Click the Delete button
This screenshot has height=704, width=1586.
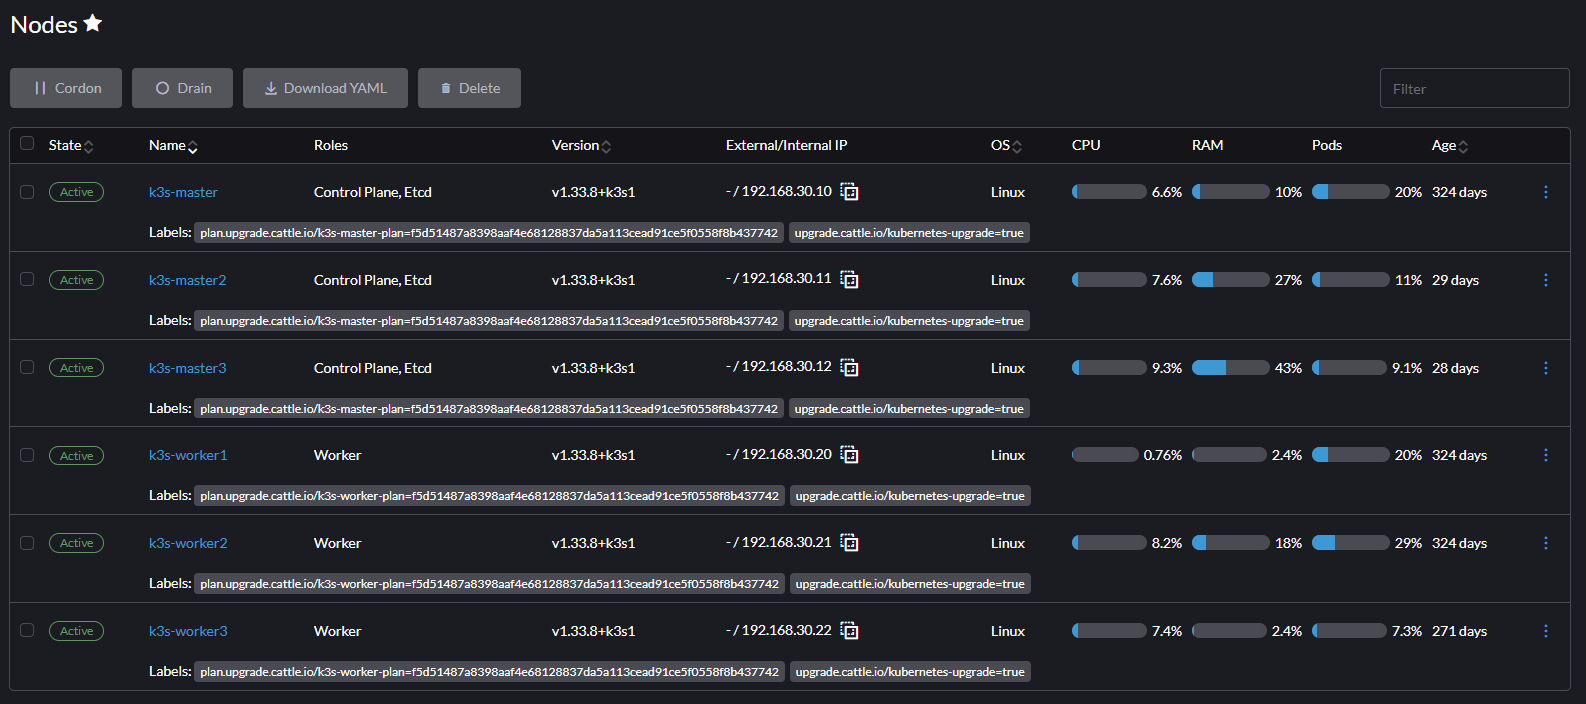(x=469, y=88)
